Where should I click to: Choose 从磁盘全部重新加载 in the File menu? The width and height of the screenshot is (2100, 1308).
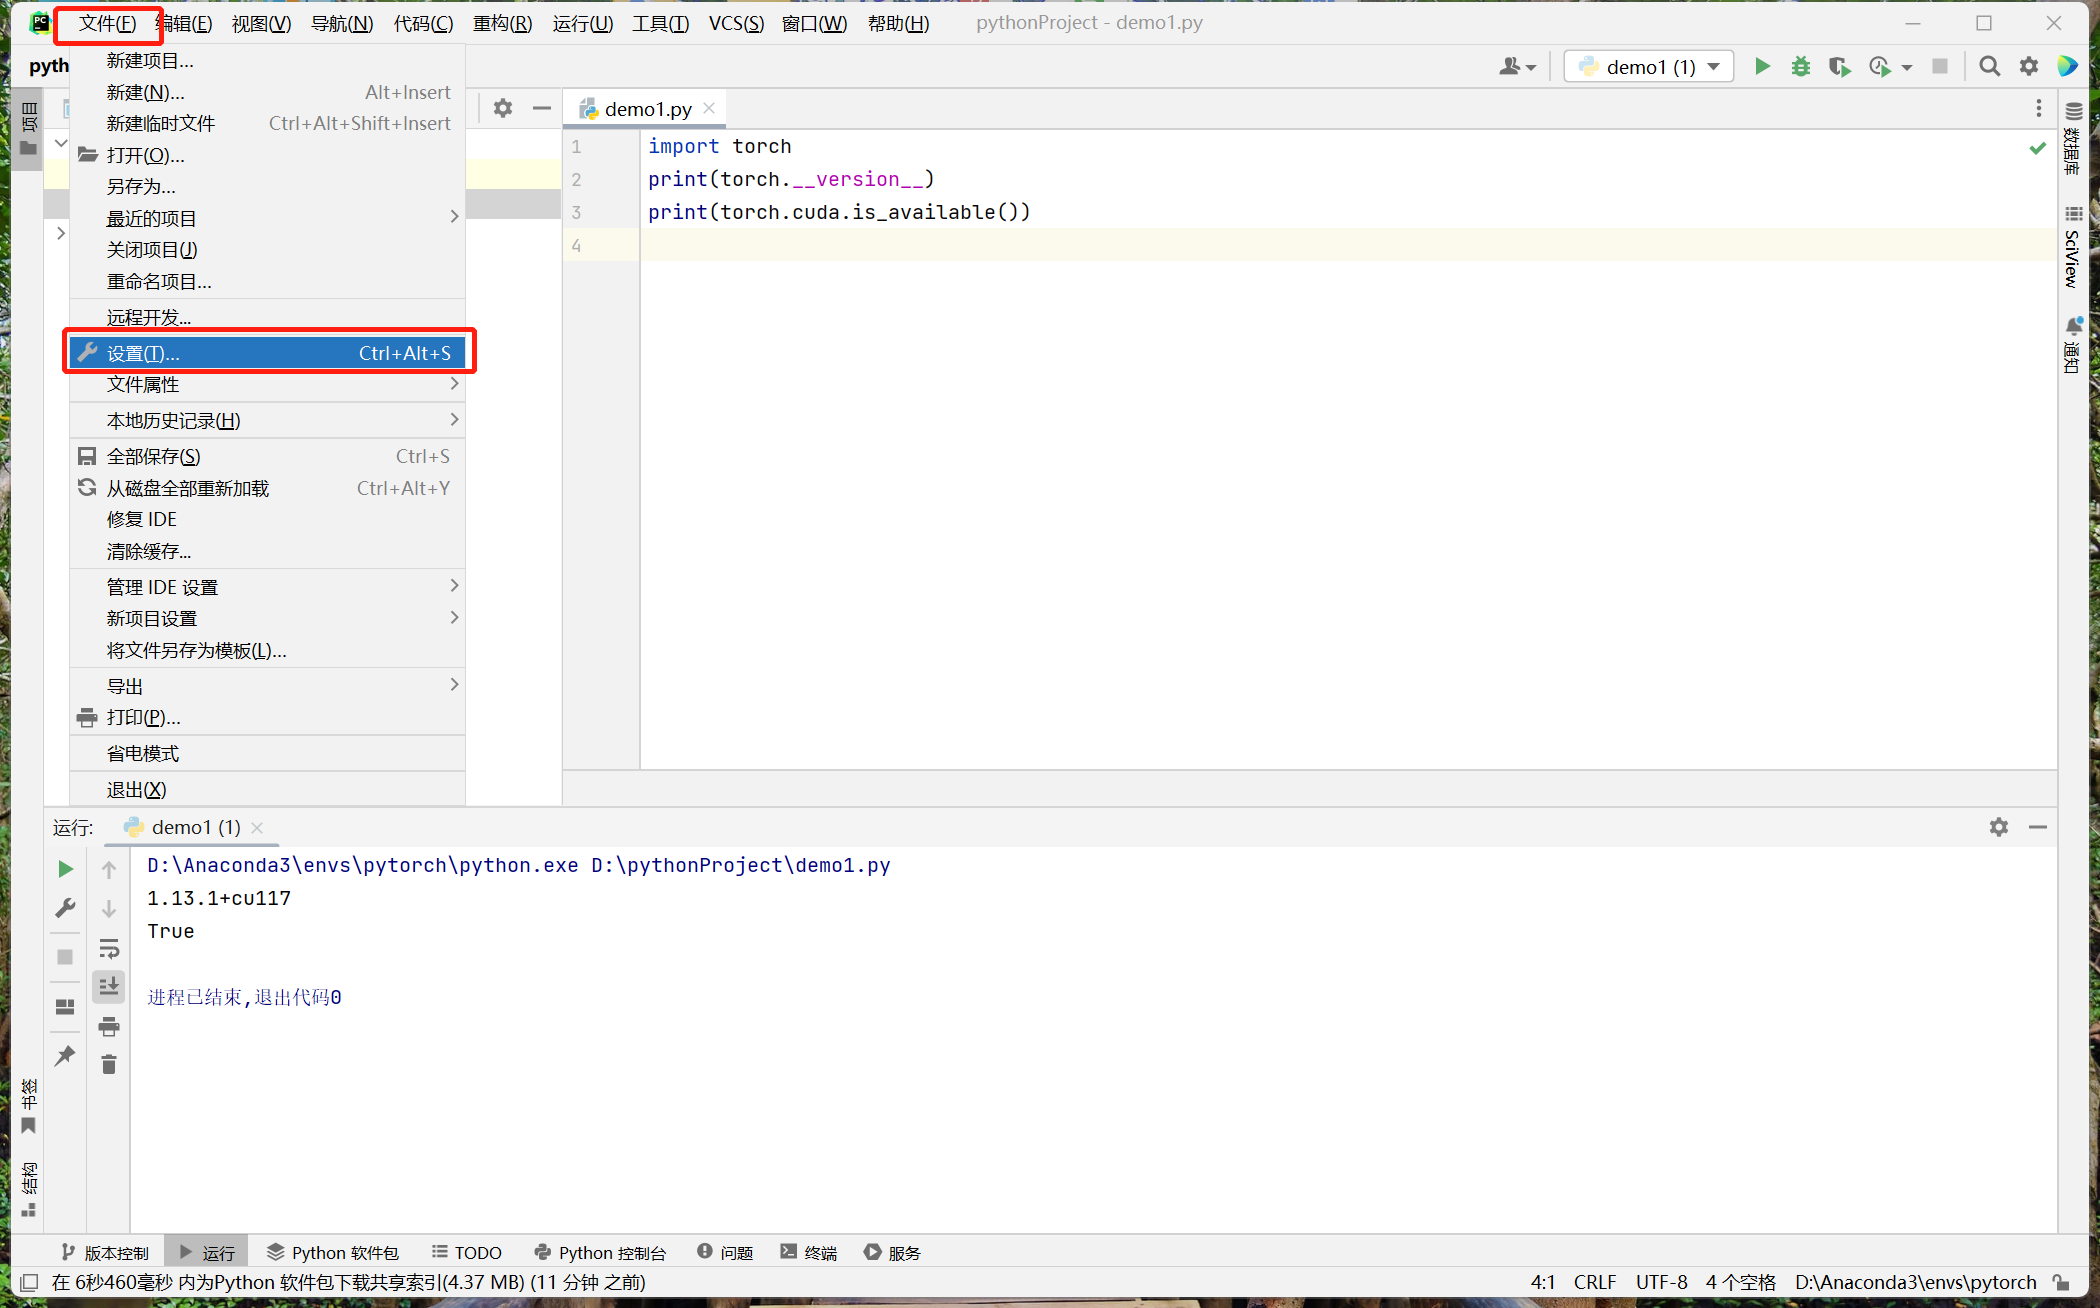pos(268,488)
